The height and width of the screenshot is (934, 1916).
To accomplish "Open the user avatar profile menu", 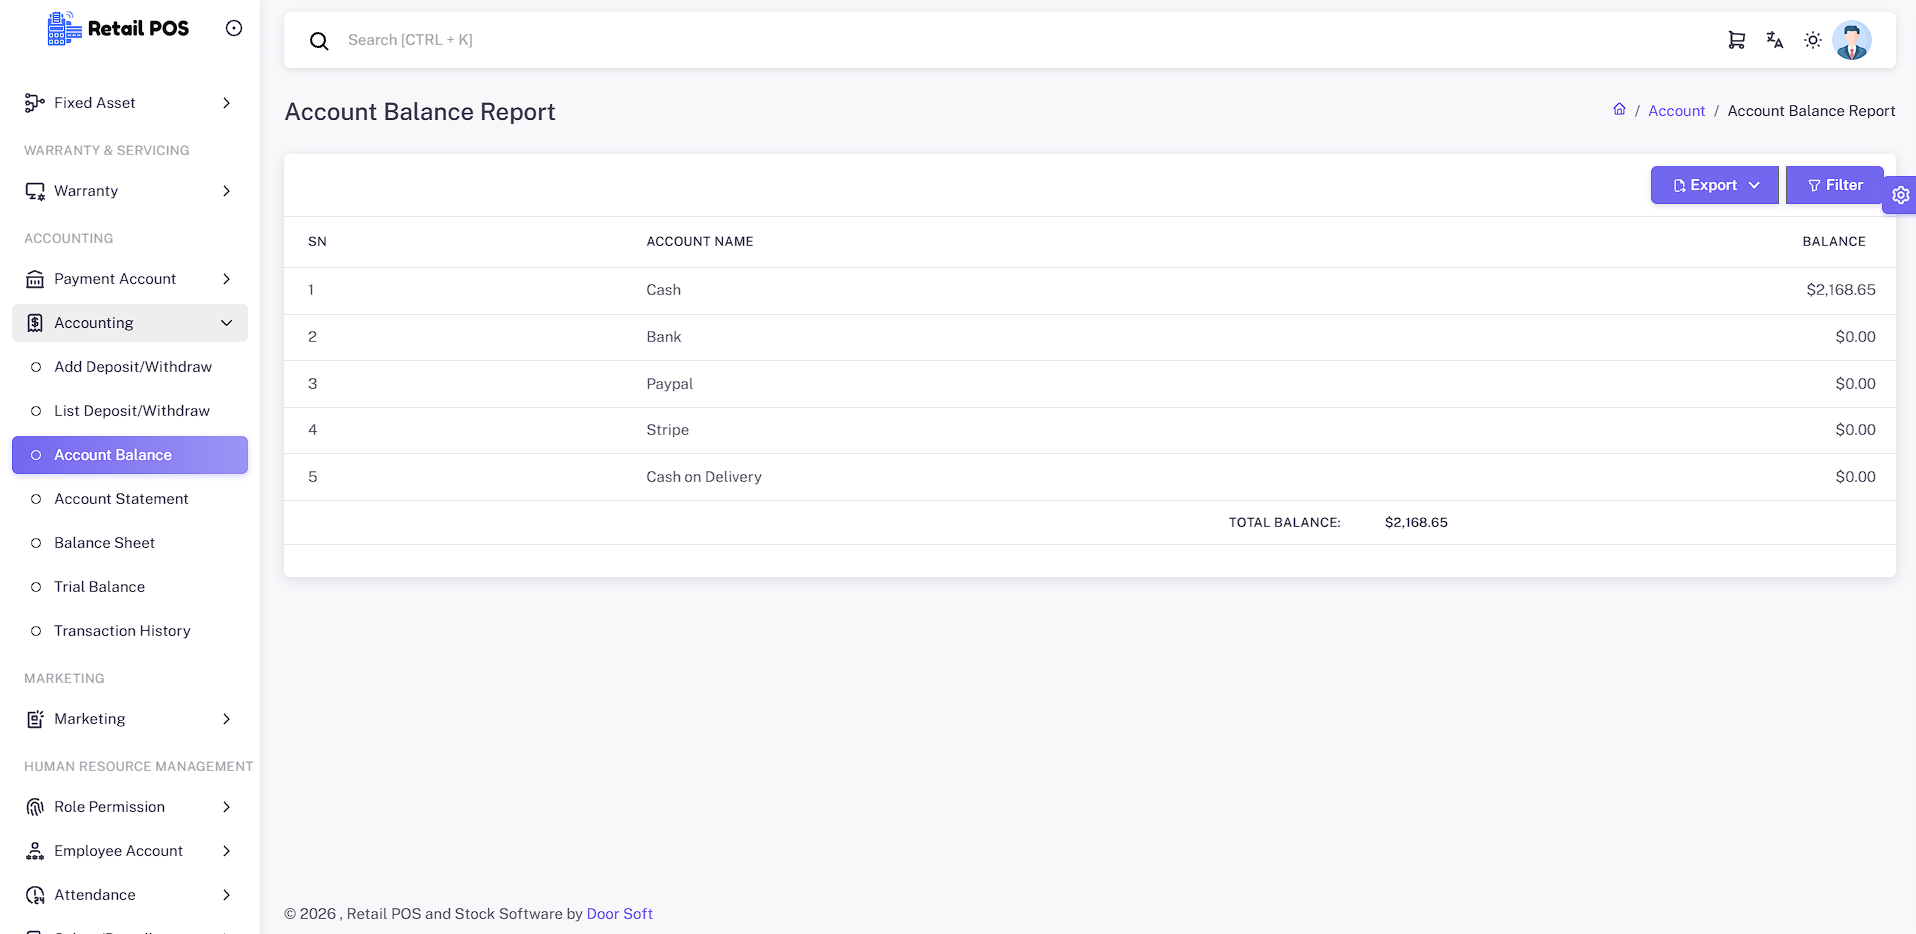I will pos(1852,40).
